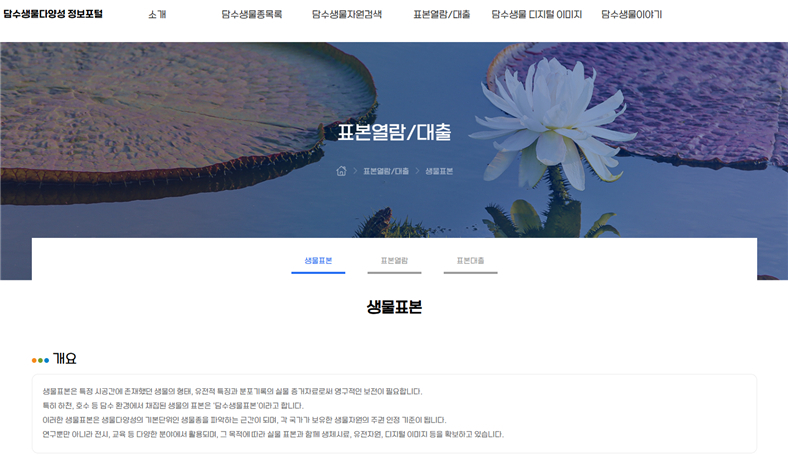788x460 pixels.
Task: Expand the 담수생물 디지털 이미지 menu
Action: tap(536, 15)
